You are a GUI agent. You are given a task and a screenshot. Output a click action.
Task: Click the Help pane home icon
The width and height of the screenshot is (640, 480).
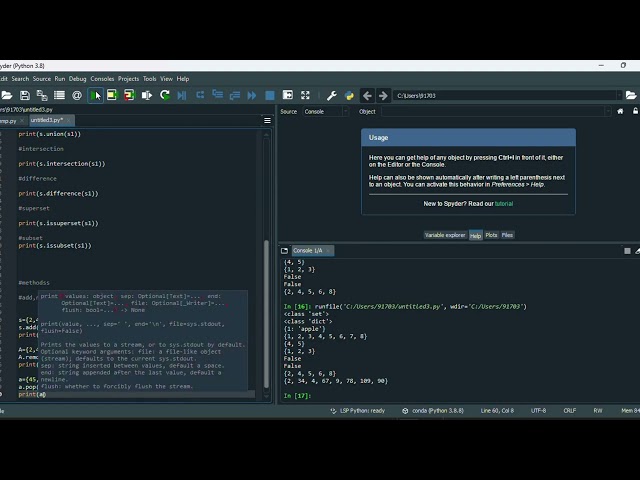coord(620,111)
